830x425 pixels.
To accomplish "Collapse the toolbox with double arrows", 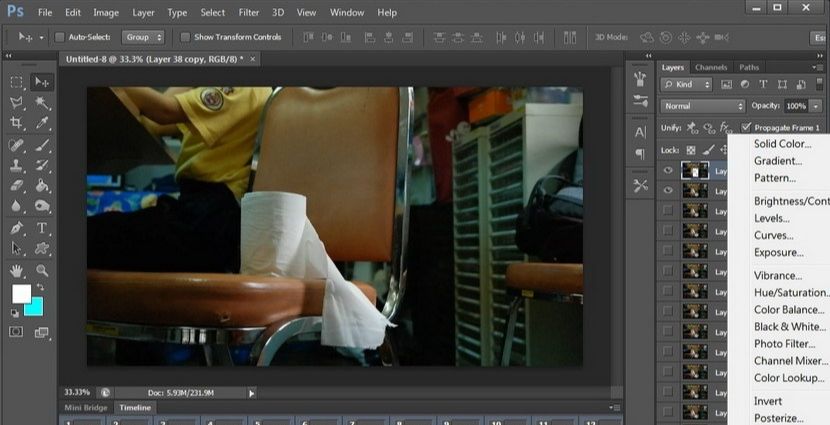I will (8, 55).
